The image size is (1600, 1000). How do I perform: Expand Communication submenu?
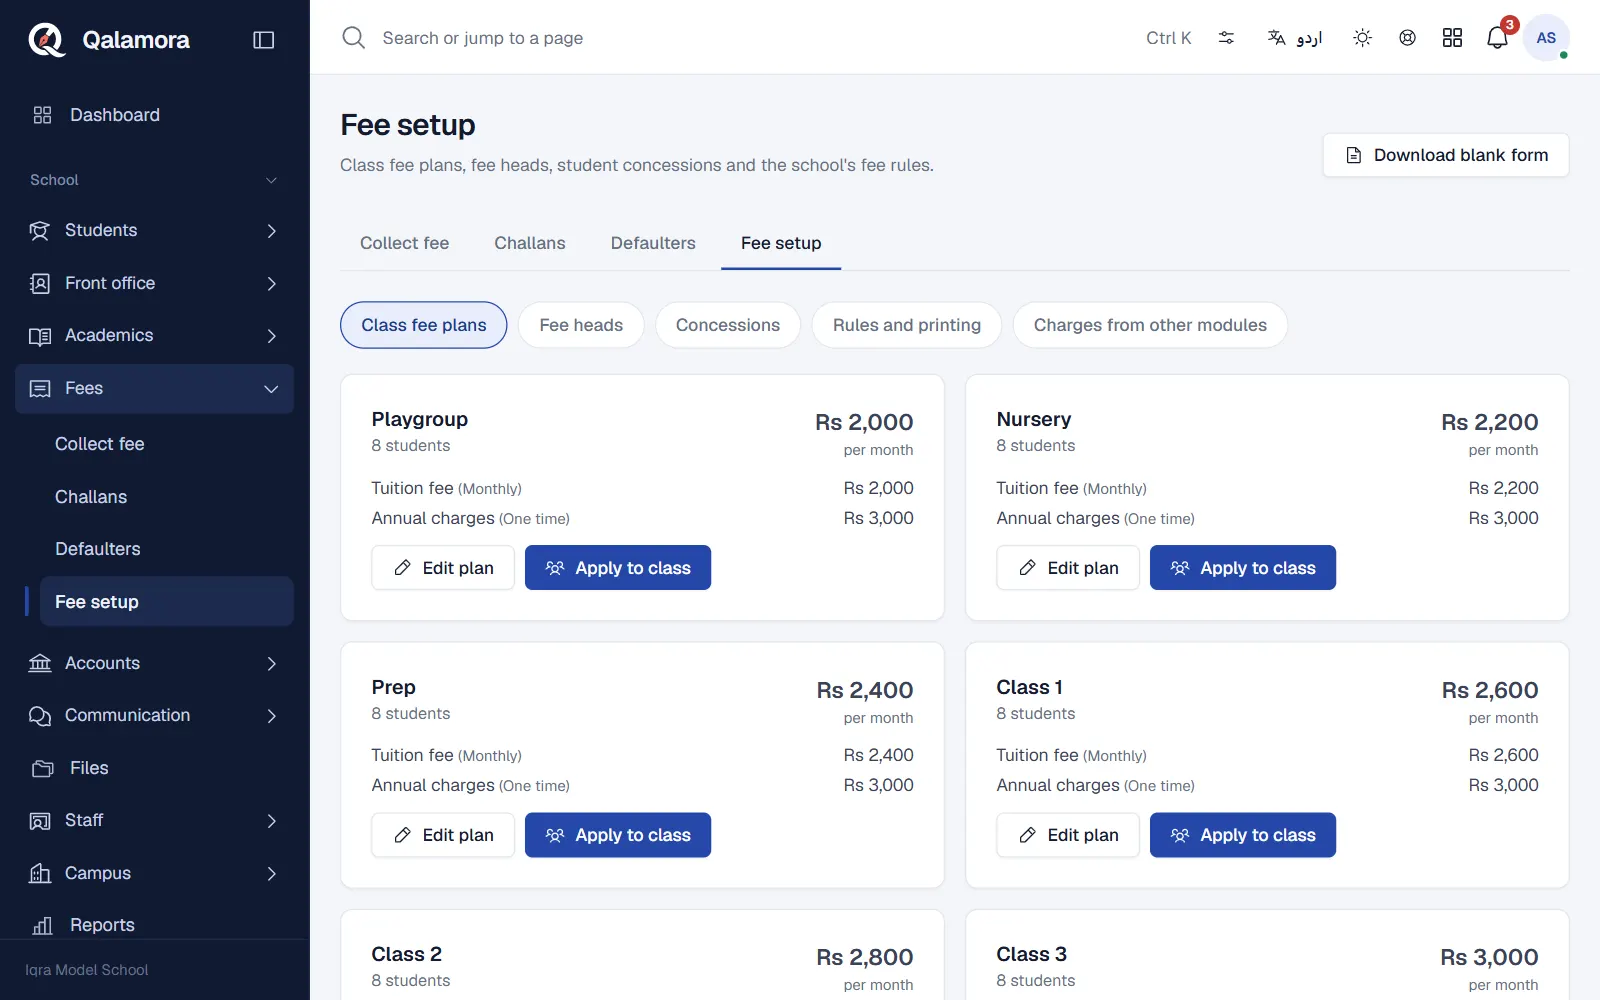click(155, 716)
